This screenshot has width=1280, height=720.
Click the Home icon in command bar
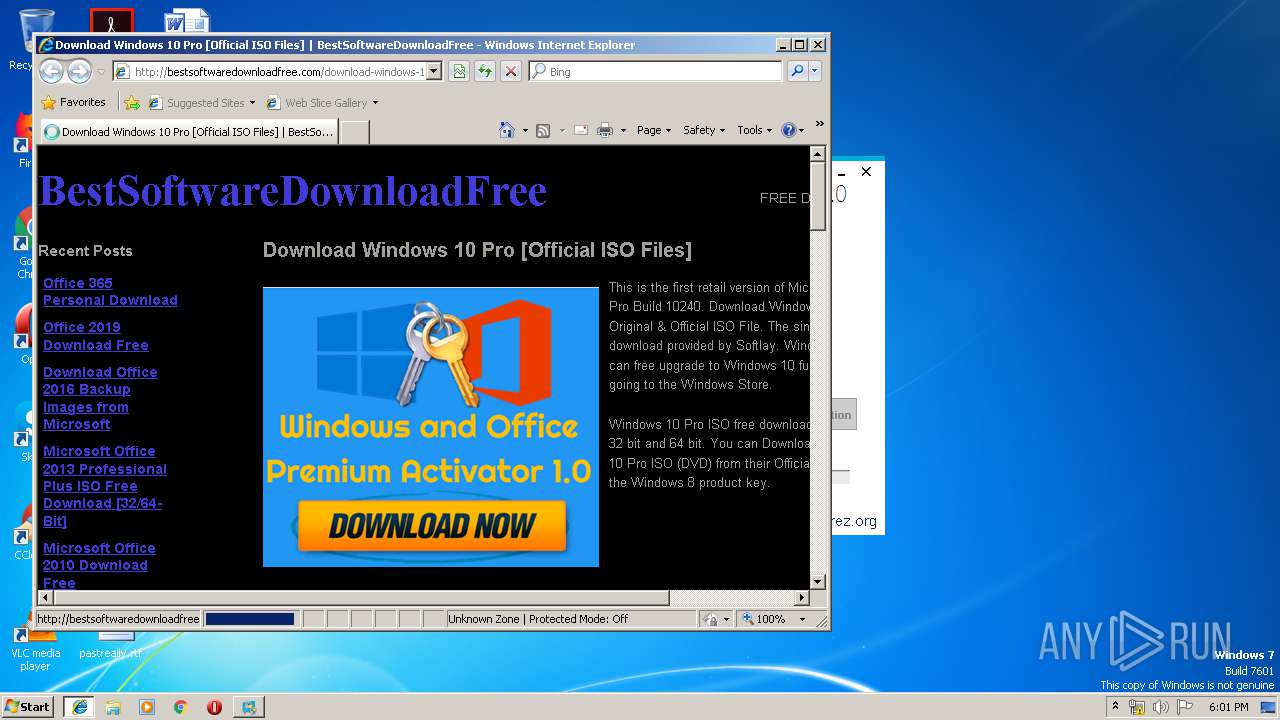(507, 130)
